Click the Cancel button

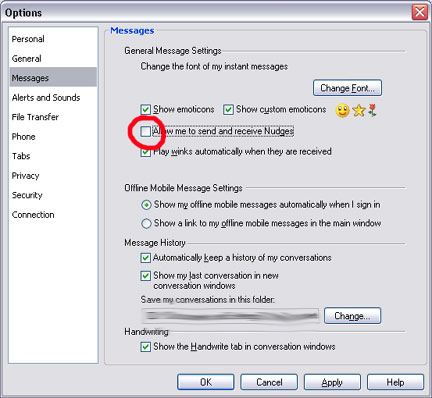[x=269, y=382]
